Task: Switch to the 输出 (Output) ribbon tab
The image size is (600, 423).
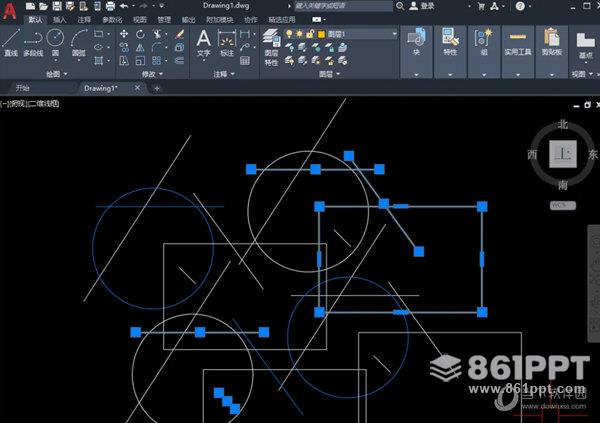Action: tap(188, 20)
